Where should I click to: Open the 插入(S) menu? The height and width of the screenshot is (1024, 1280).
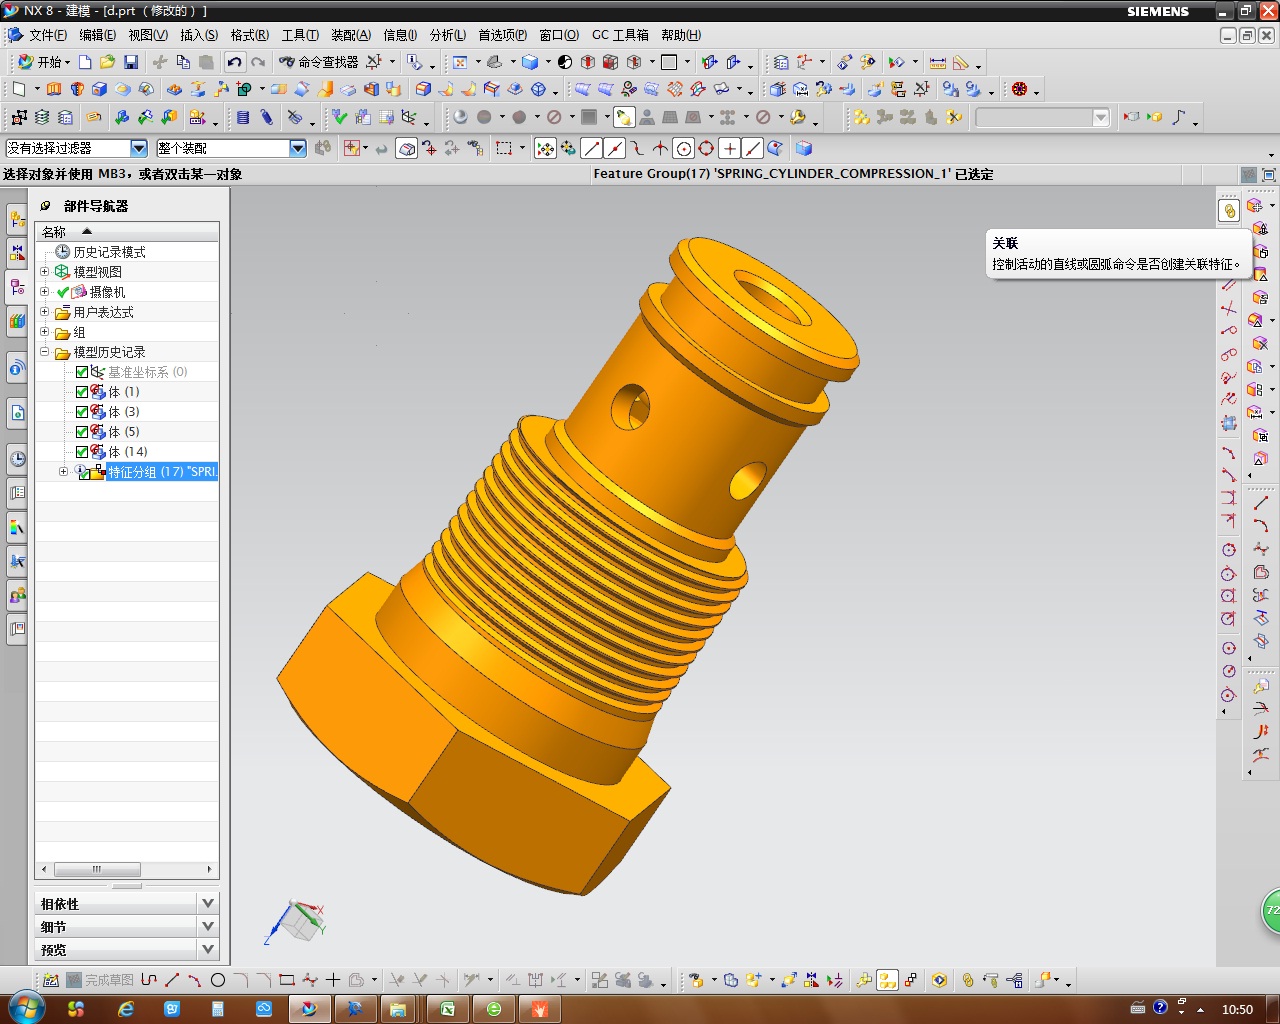click(x=198, y=35)
